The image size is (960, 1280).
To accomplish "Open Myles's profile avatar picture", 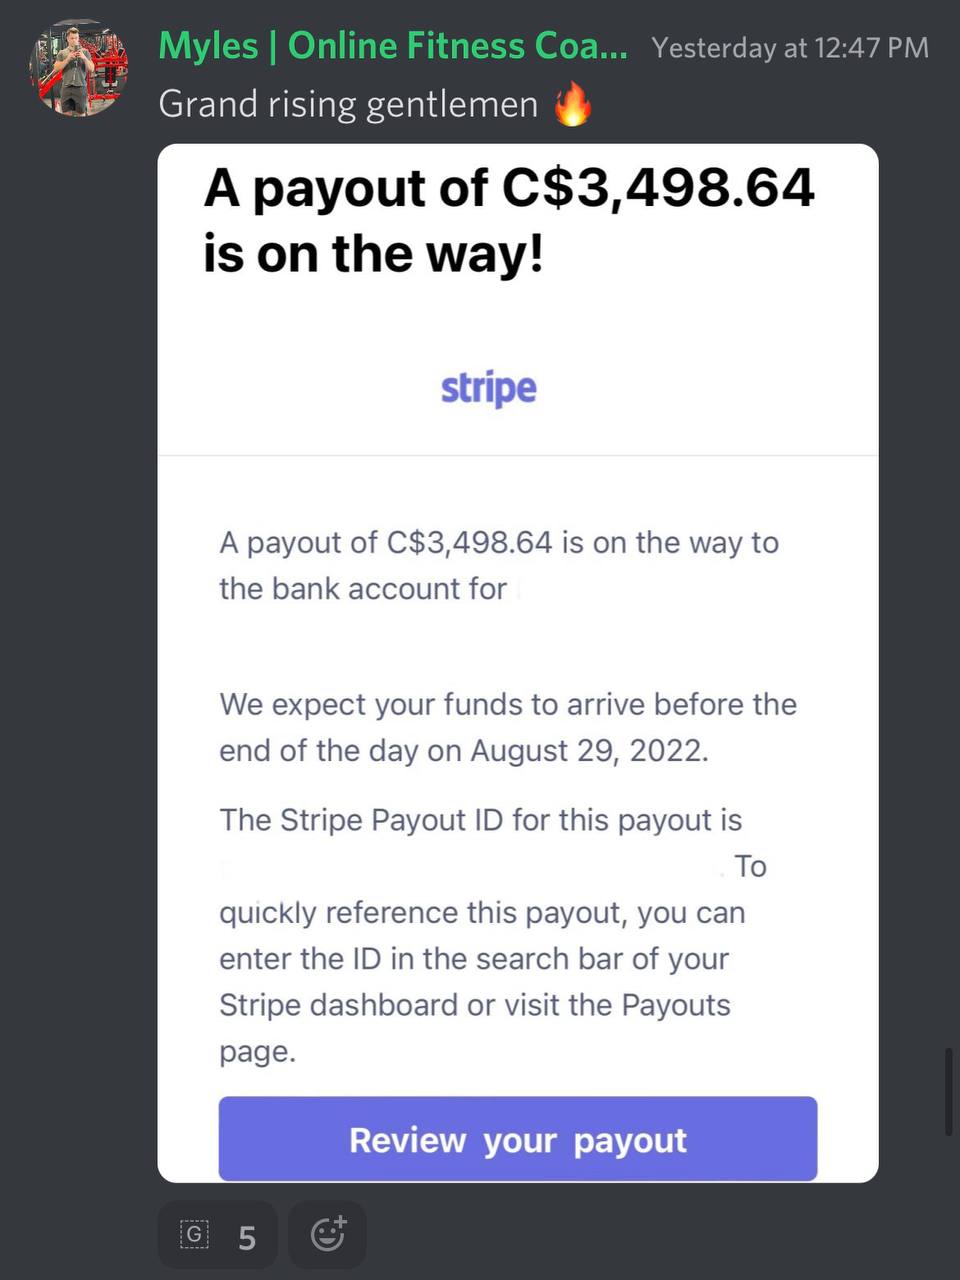I will coord(79,68).
